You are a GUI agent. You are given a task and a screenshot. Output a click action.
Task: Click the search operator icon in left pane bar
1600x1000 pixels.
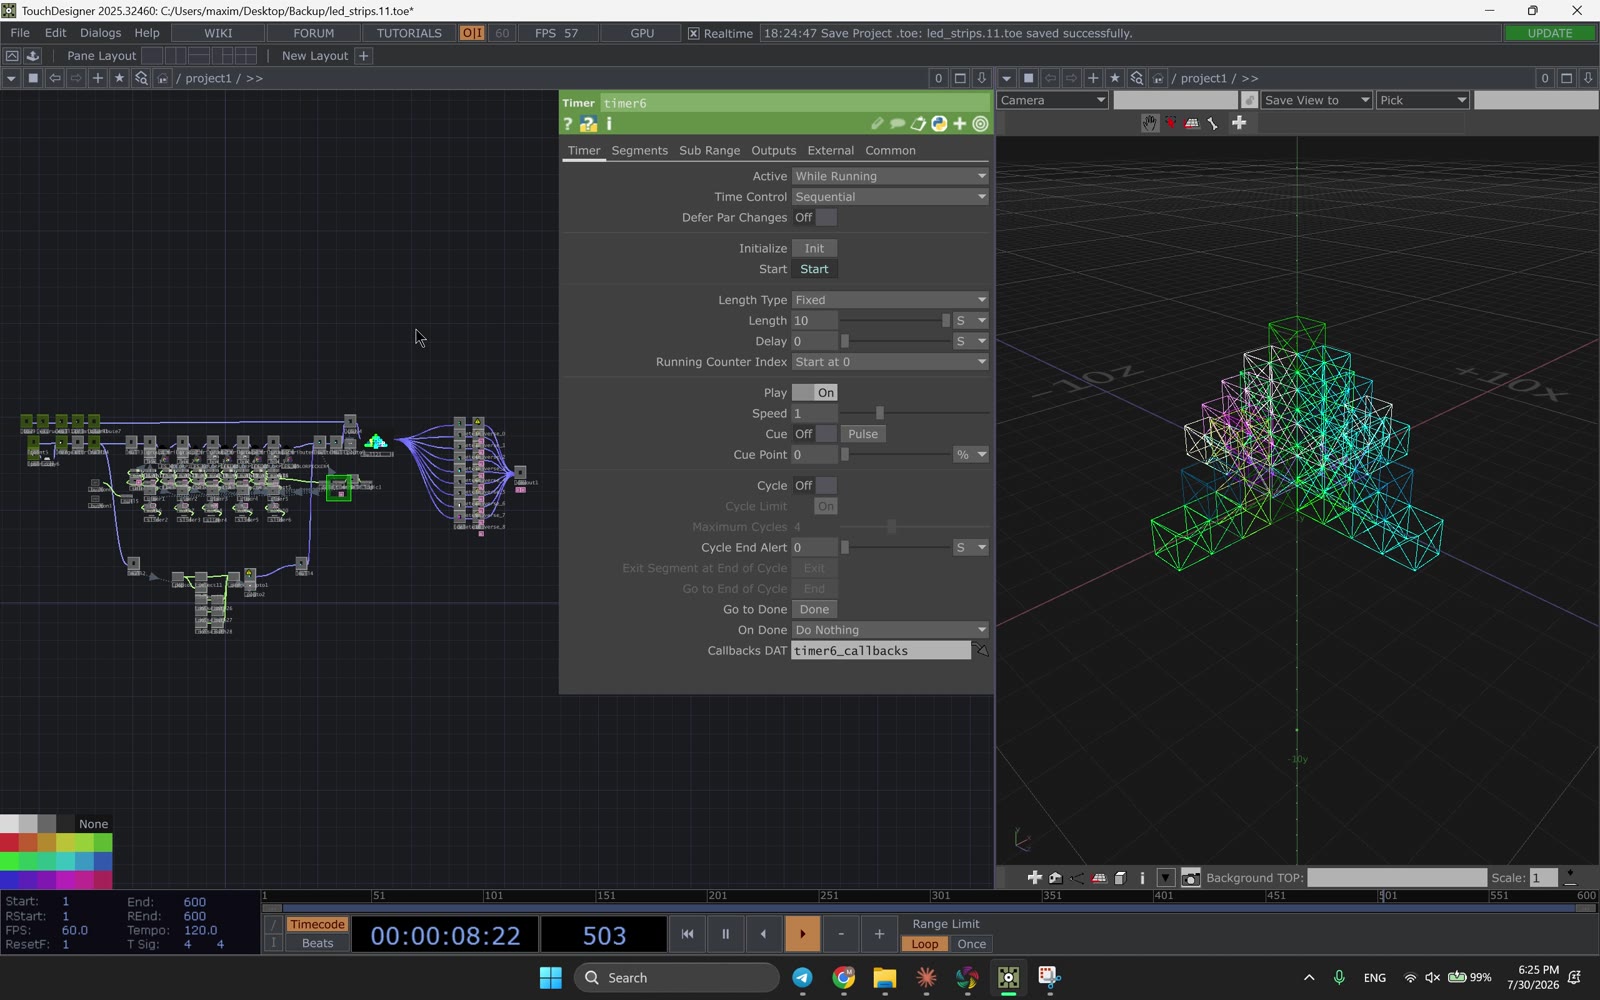click(x=141, y=78)
